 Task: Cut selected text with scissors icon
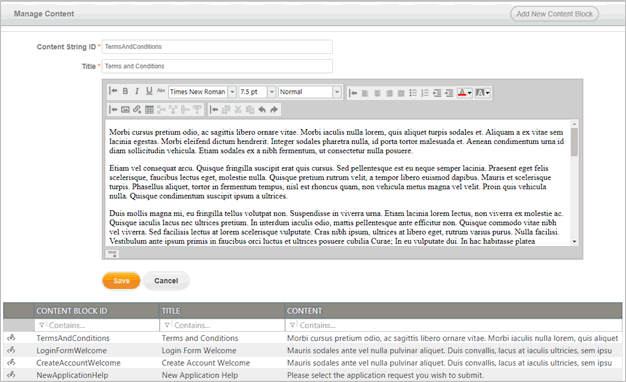[x=238, y=109]
